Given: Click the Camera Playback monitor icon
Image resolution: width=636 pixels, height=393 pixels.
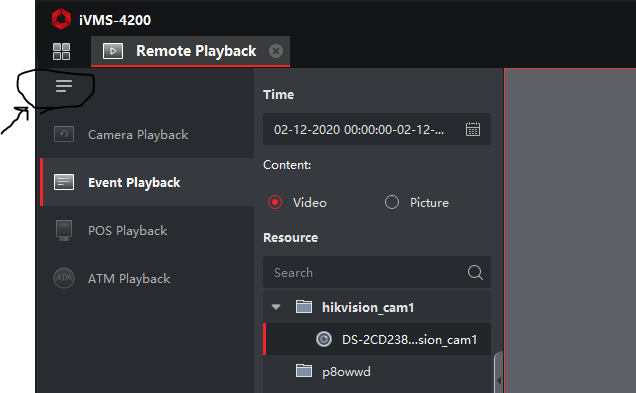Looking at the screenshot, I should (64, 134).
